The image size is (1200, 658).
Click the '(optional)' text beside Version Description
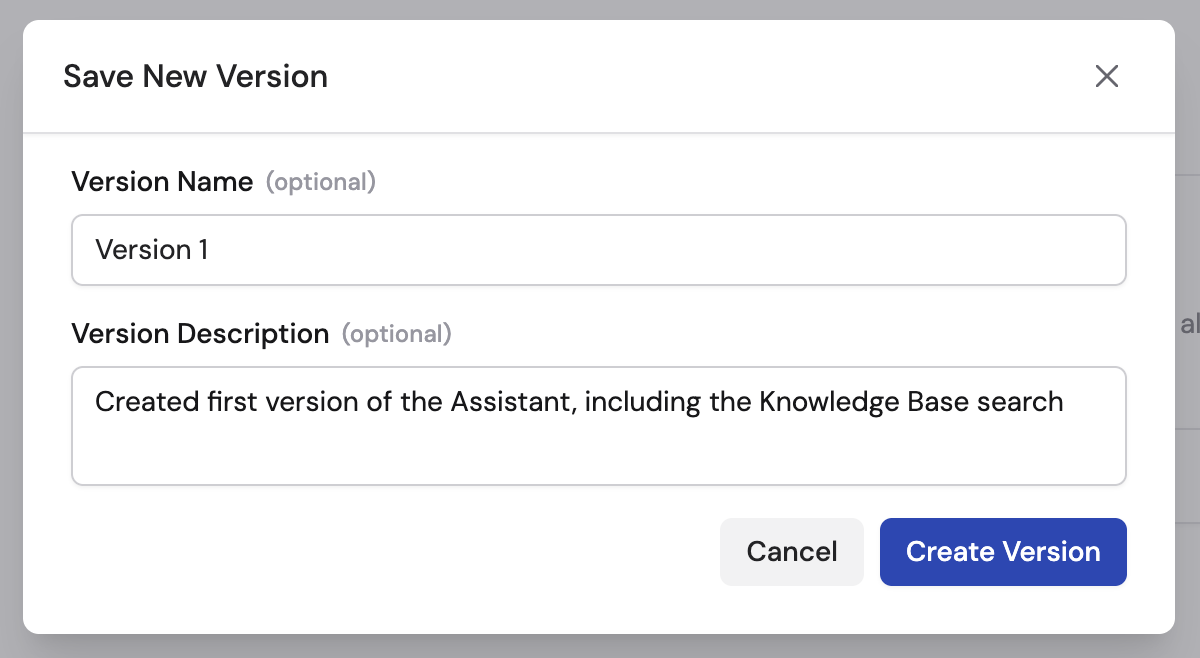click(397, 334)
